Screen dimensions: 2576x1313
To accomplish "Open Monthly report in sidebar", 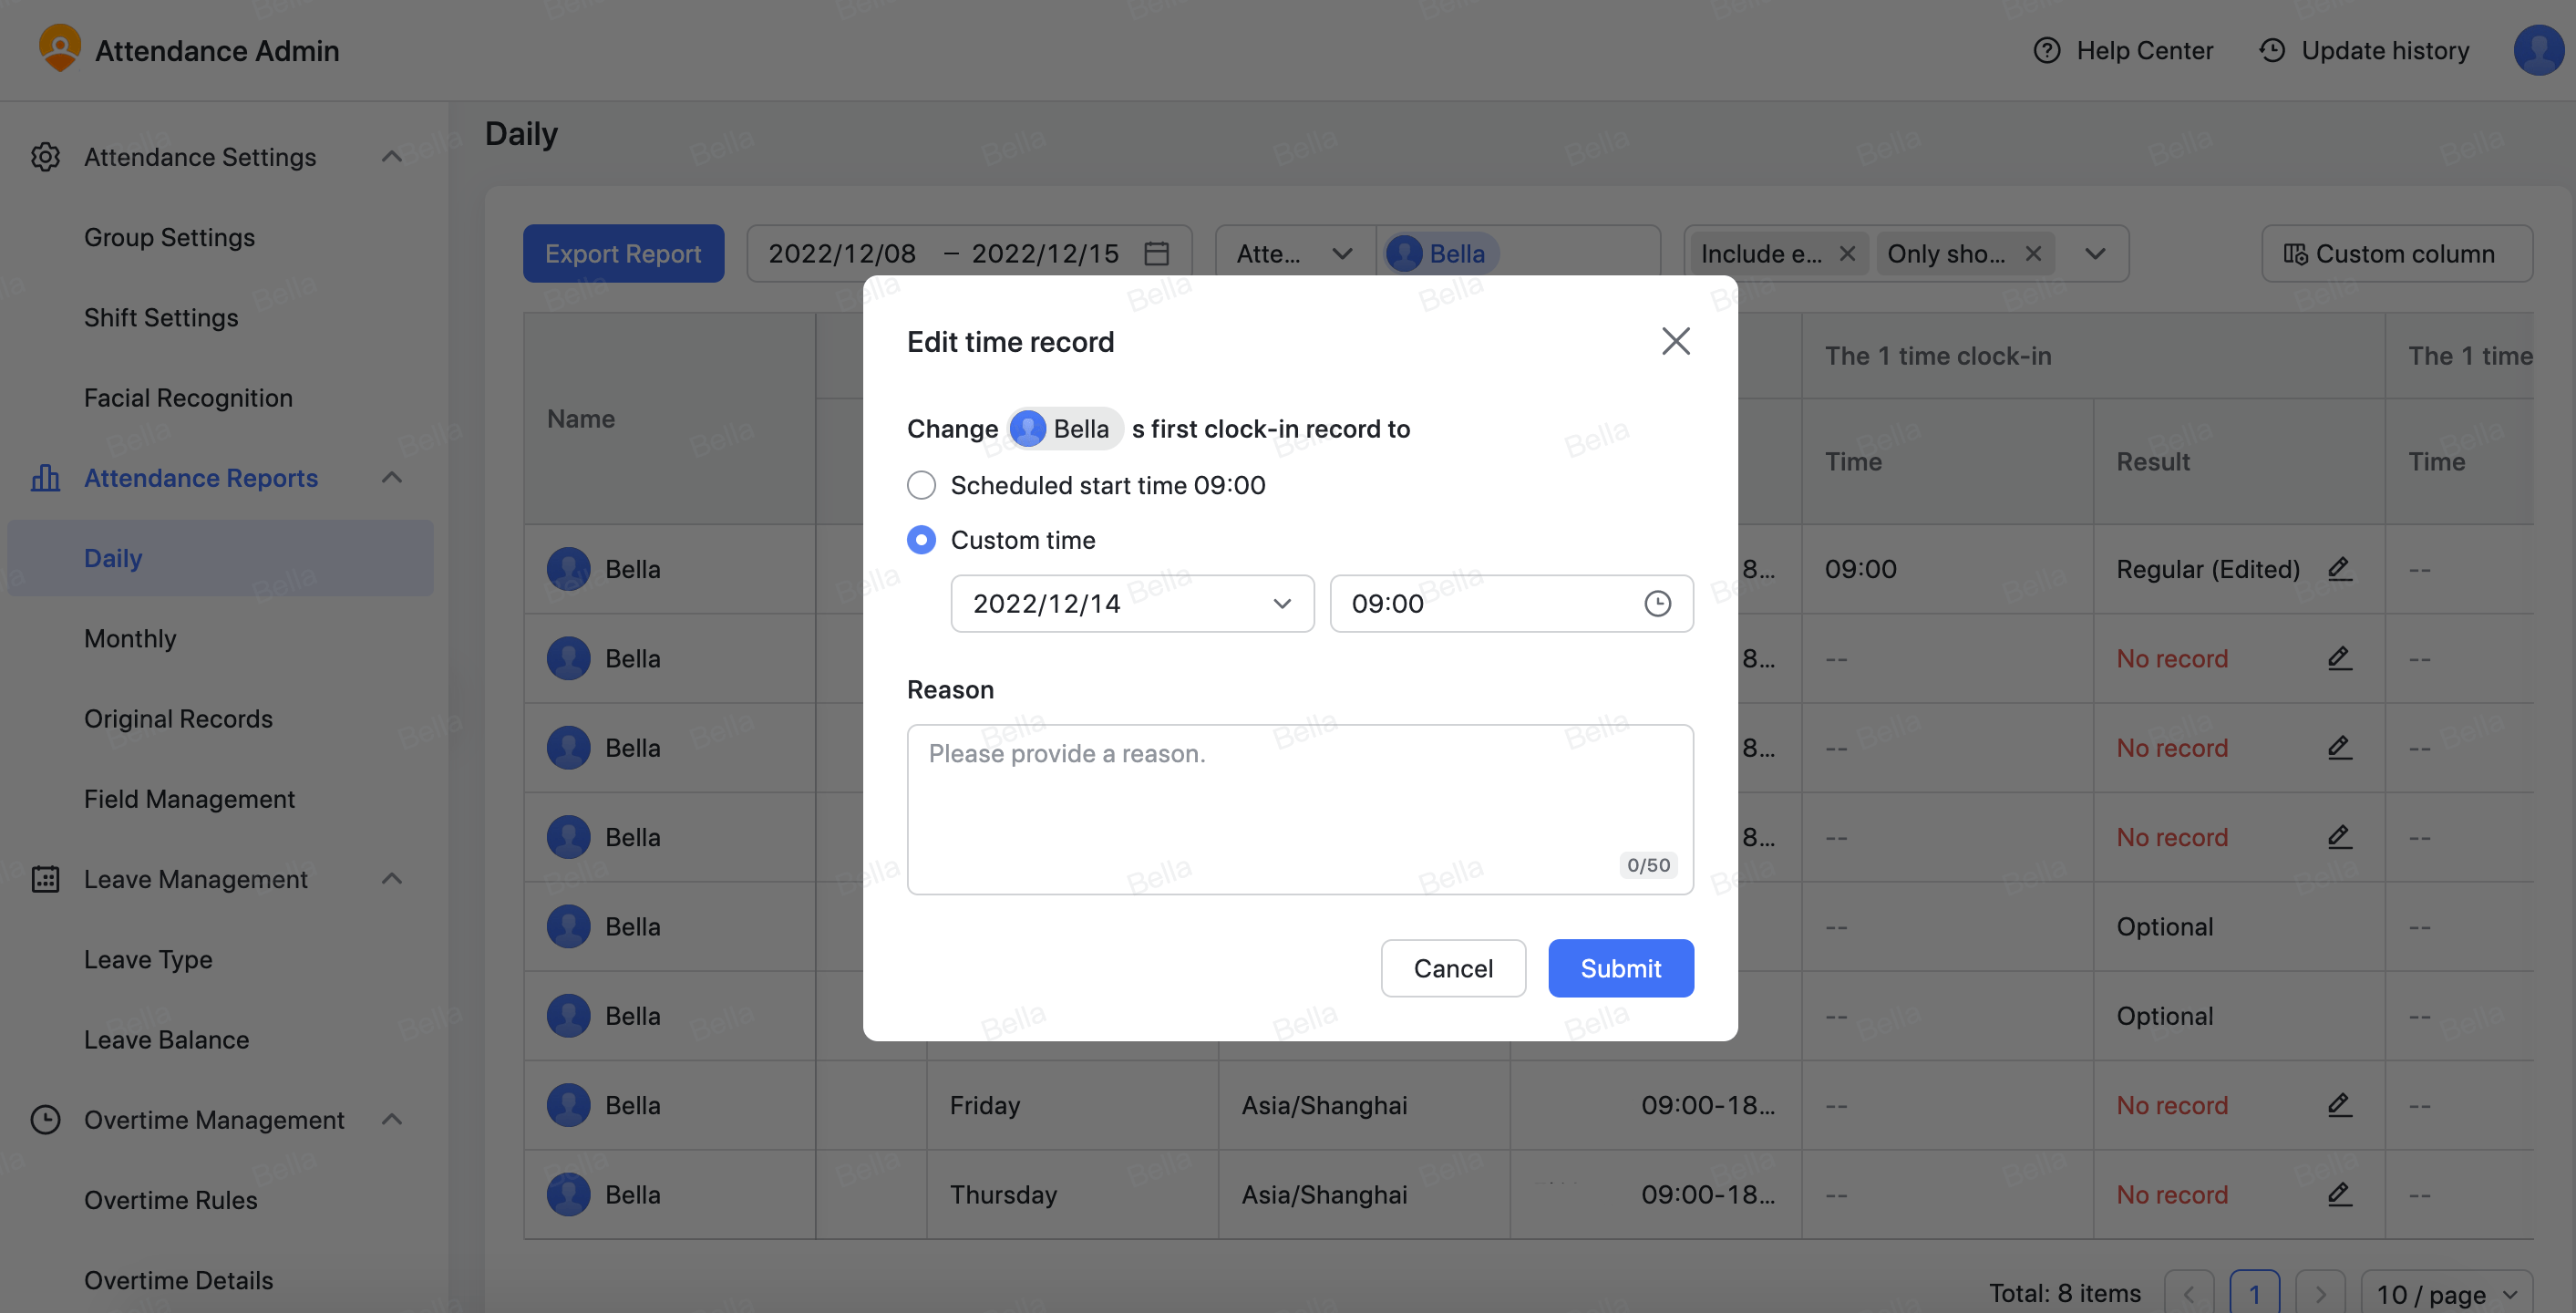I will click(130, 638).
